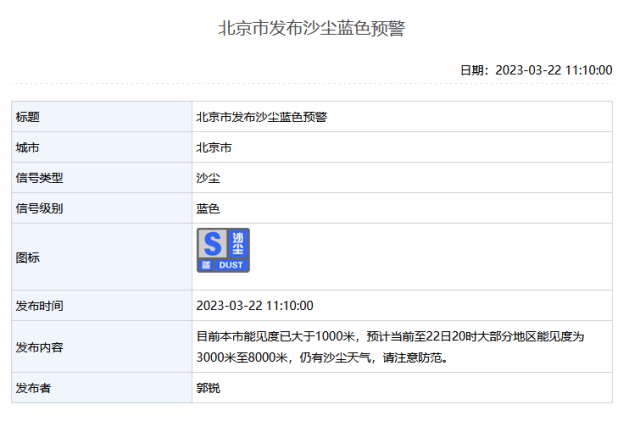Select the publisher name 郭锐
Screen dimensions: 640x421
pos(208,387)
